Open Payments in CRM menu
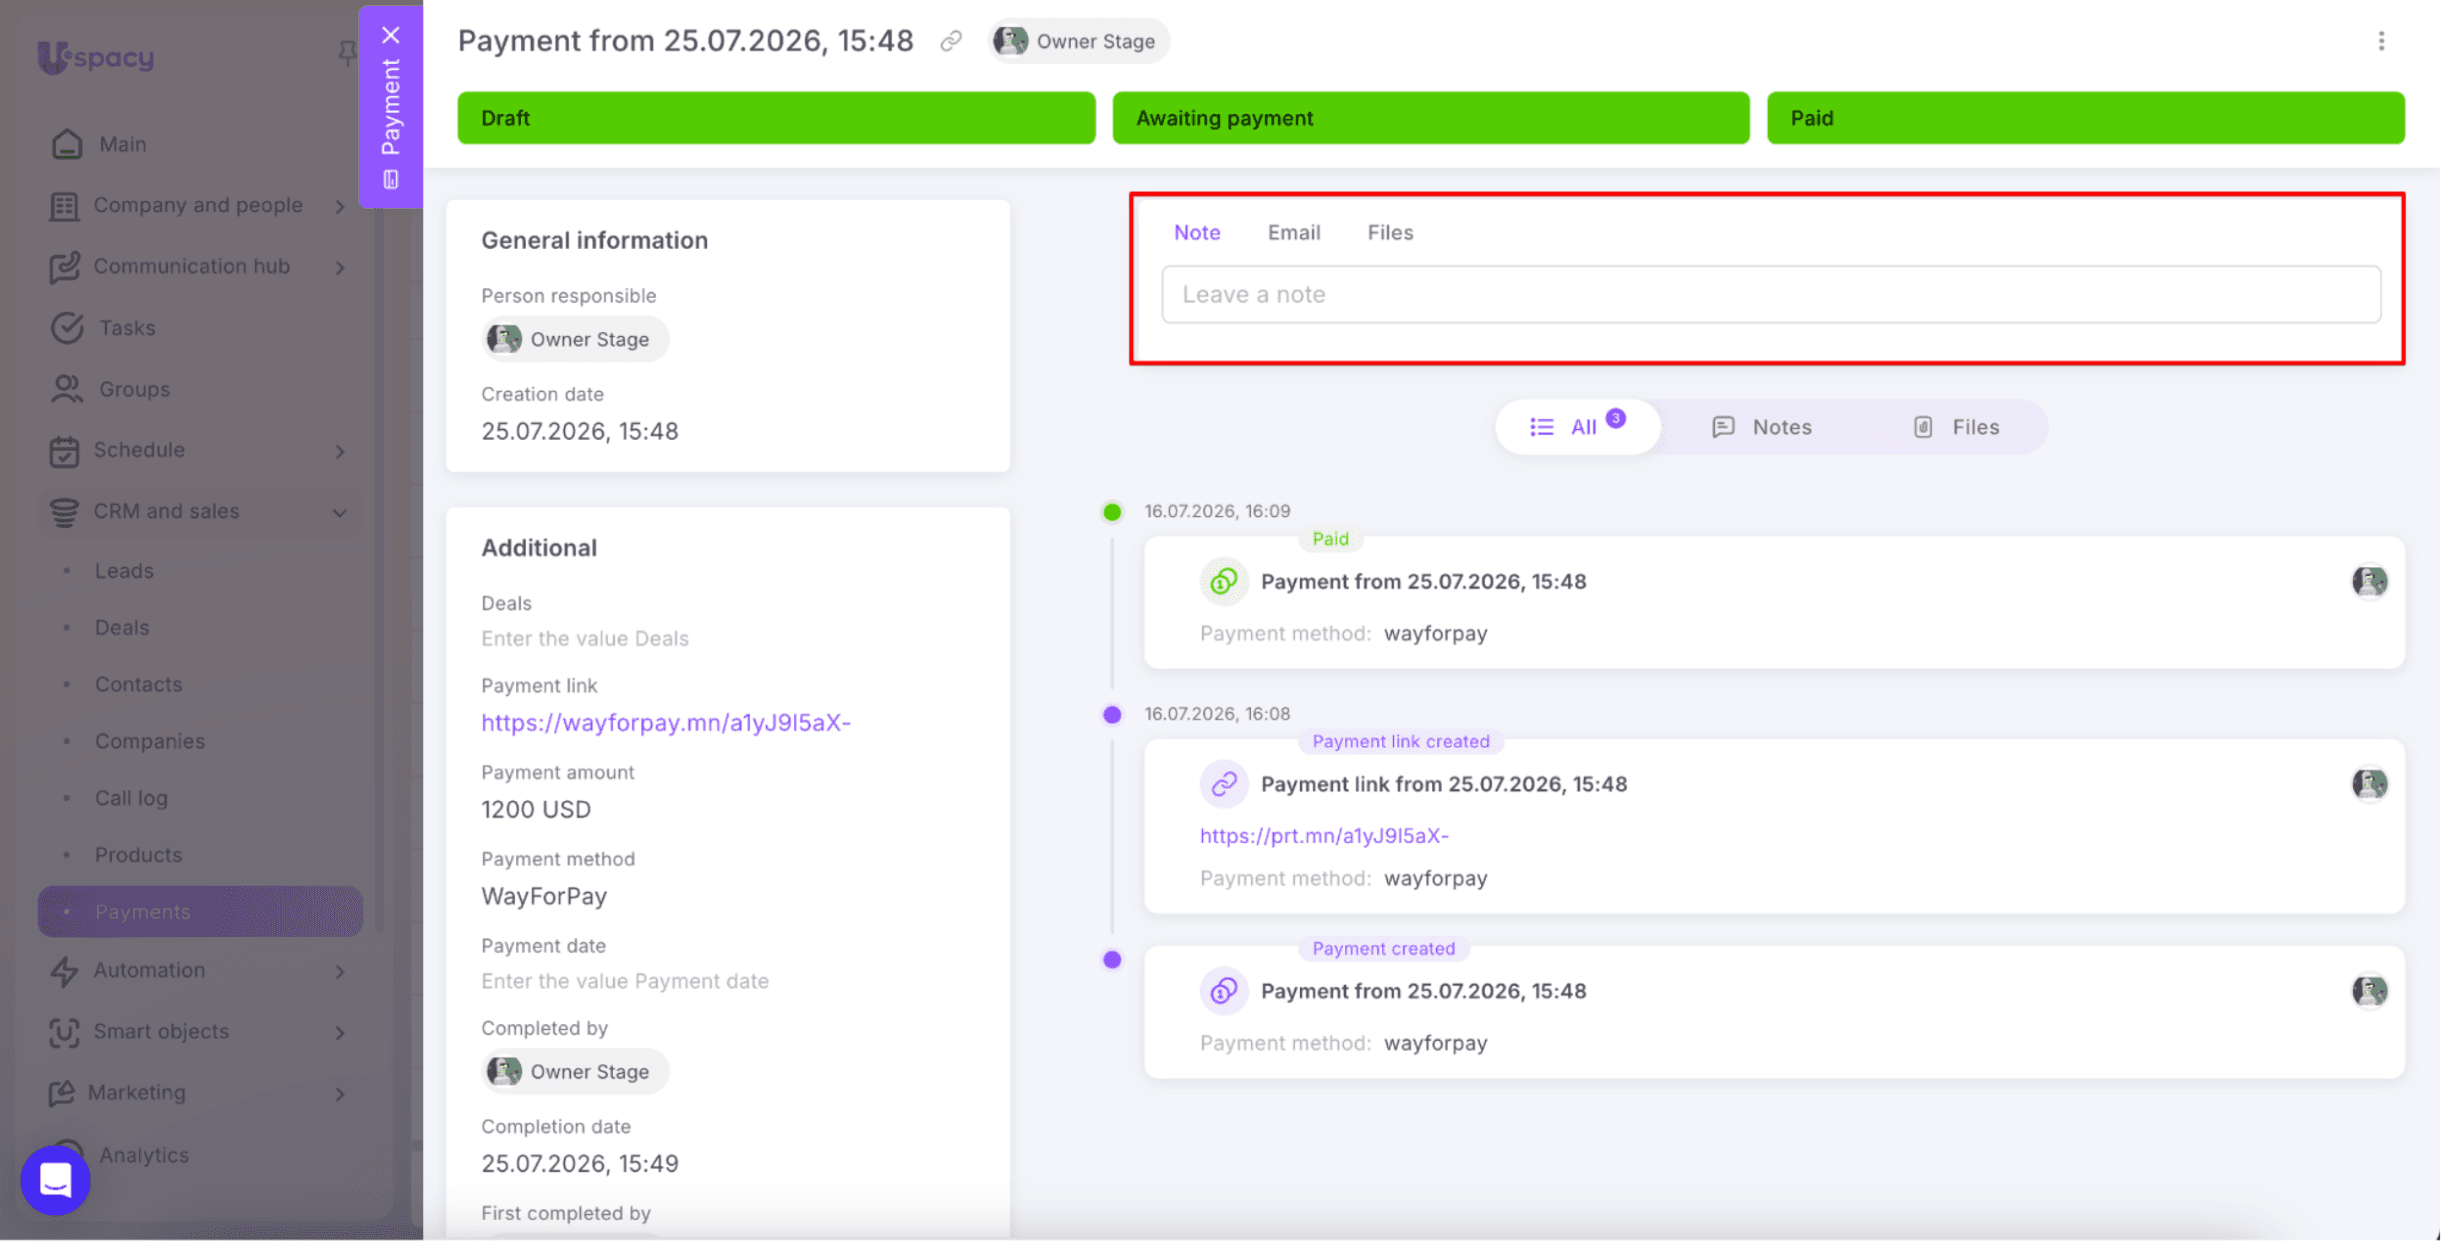This screenshot has height=1242, width=2442. pyautogui.click(x=200, y=911)
